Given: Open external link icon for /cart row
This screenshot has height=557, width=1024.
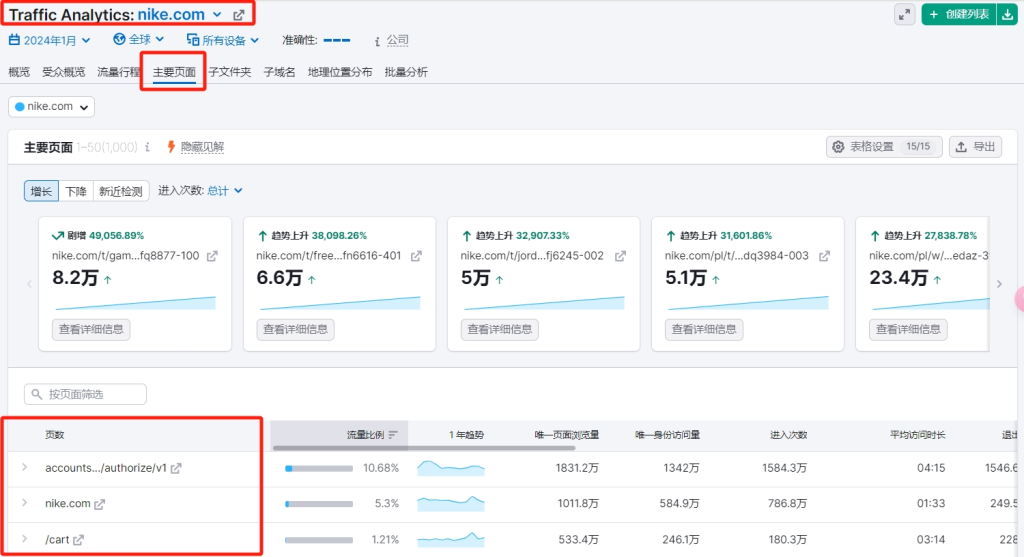Looking at the screenshot, I should click(78, 540).
